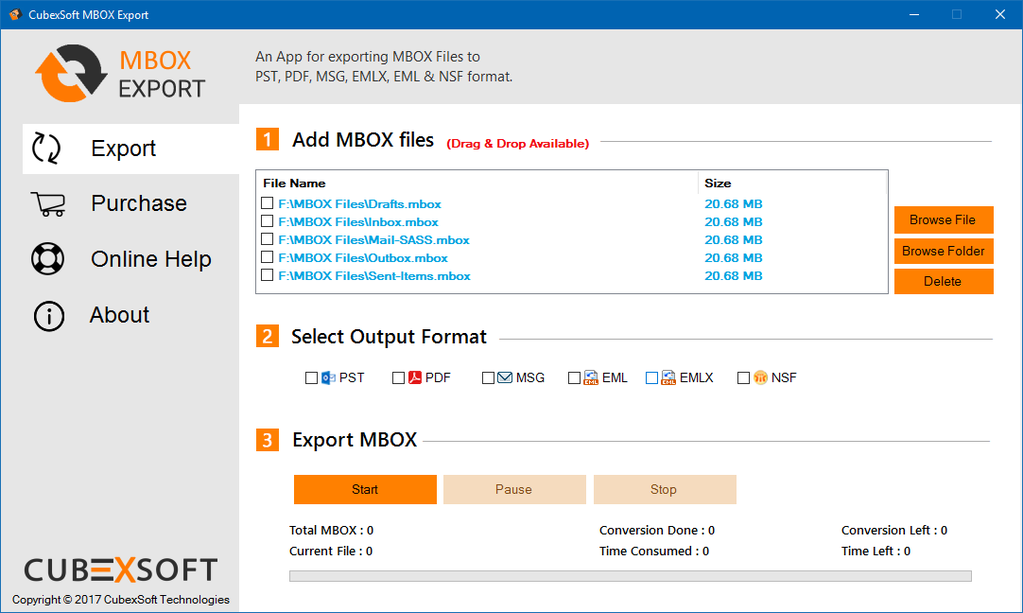The width and height of the screenshot is (1023, 613).
Task: Click the Browse Folder button
Action: 943,251
